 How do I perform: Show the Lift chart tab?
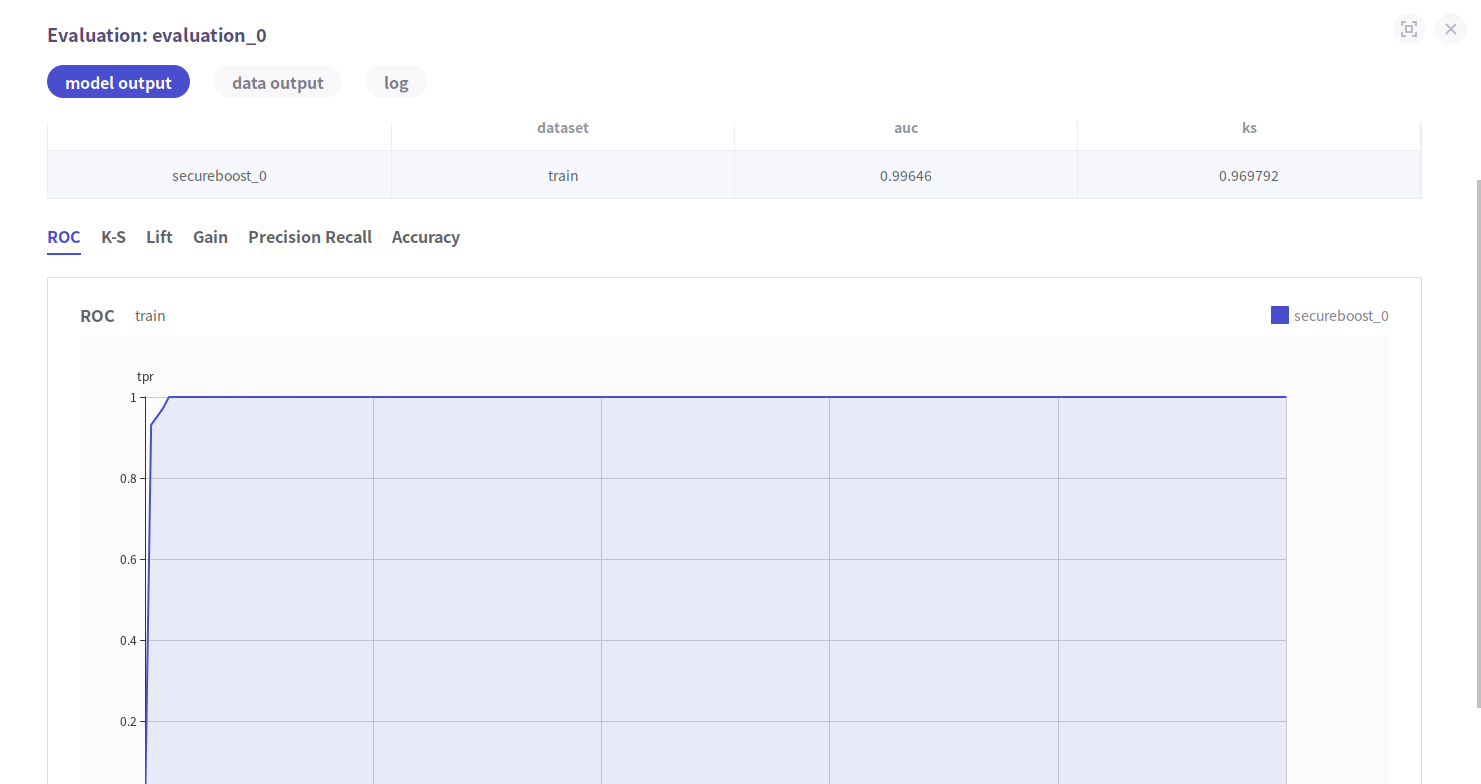pyautogui.click(x=159, y=237)
